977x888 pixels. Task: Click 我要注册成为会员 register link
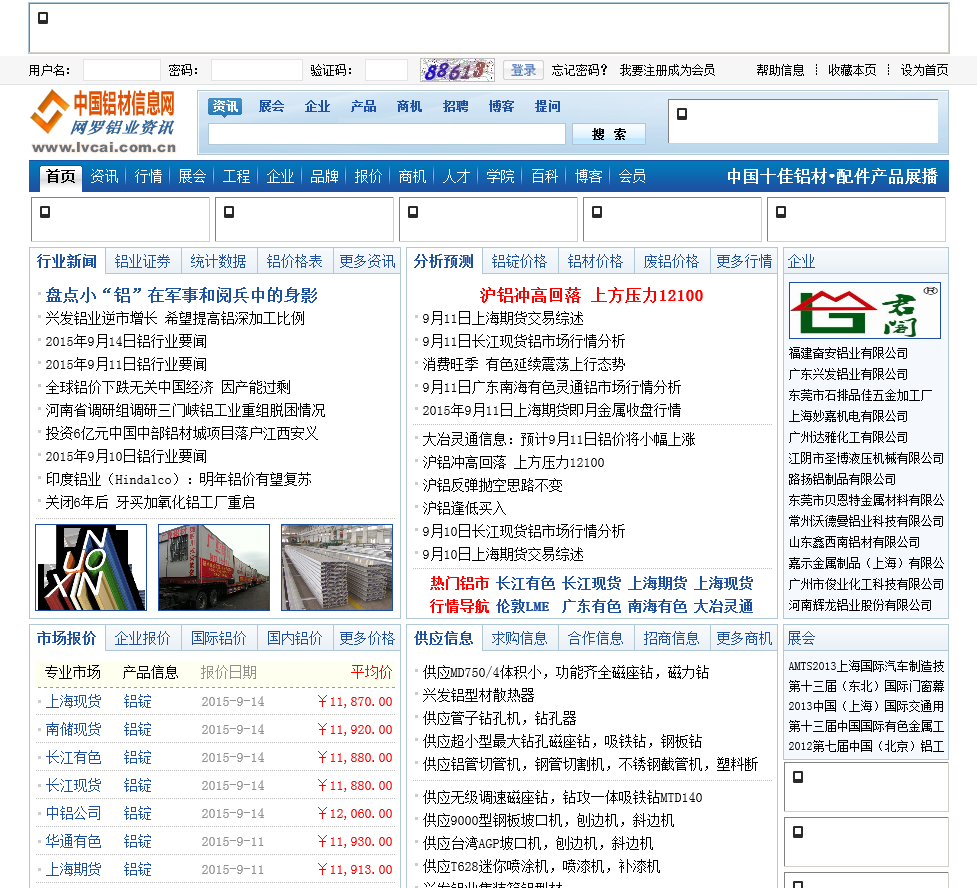click(x=667, y=70)
